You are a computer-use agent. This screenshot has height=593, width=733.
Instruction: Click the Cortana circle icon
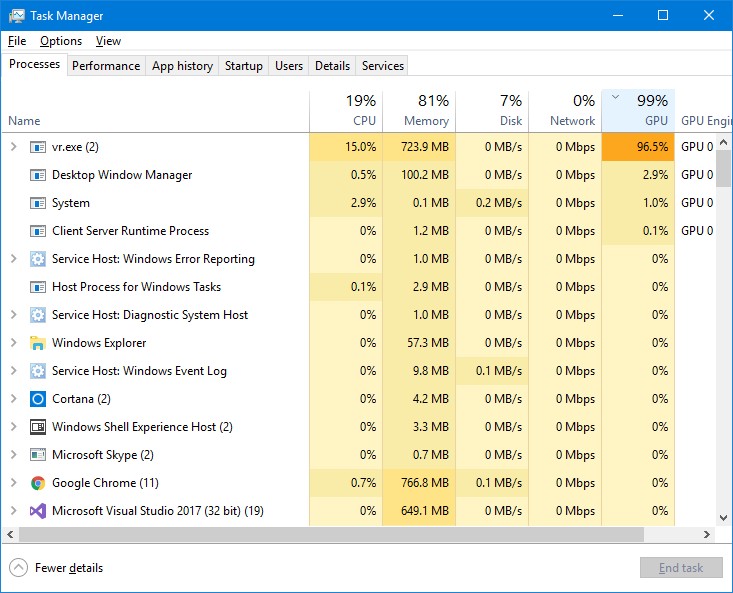[x=38, y=399]
